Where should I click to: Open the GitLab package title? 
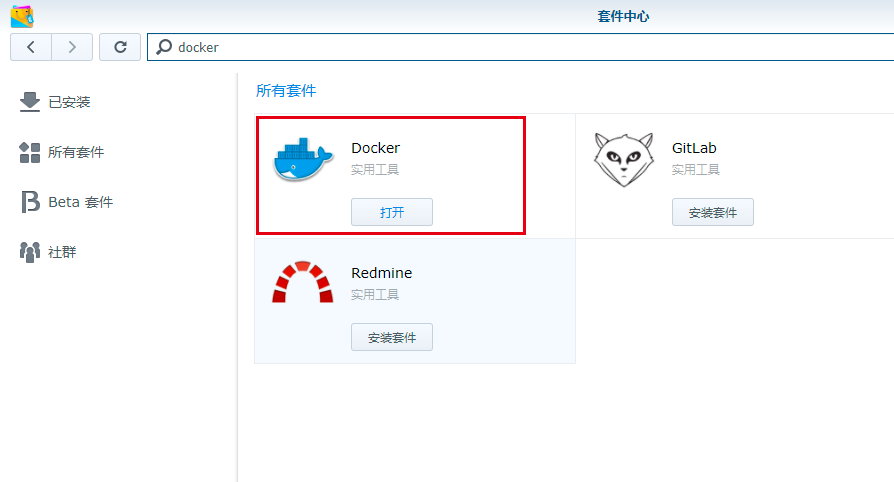(694, 148)
